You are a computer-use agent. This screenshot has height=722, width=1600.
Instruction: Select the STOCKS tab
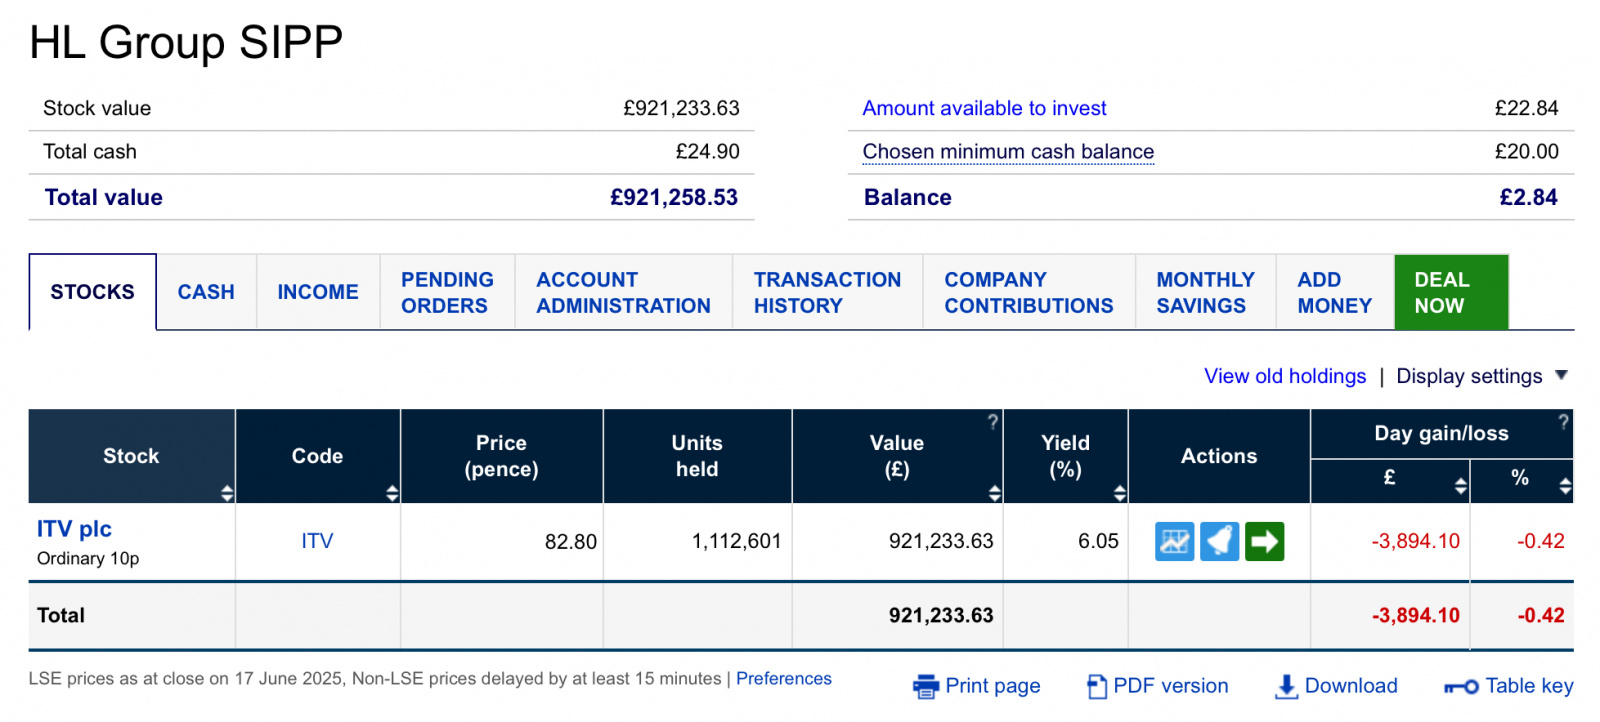tap(92, 292)
